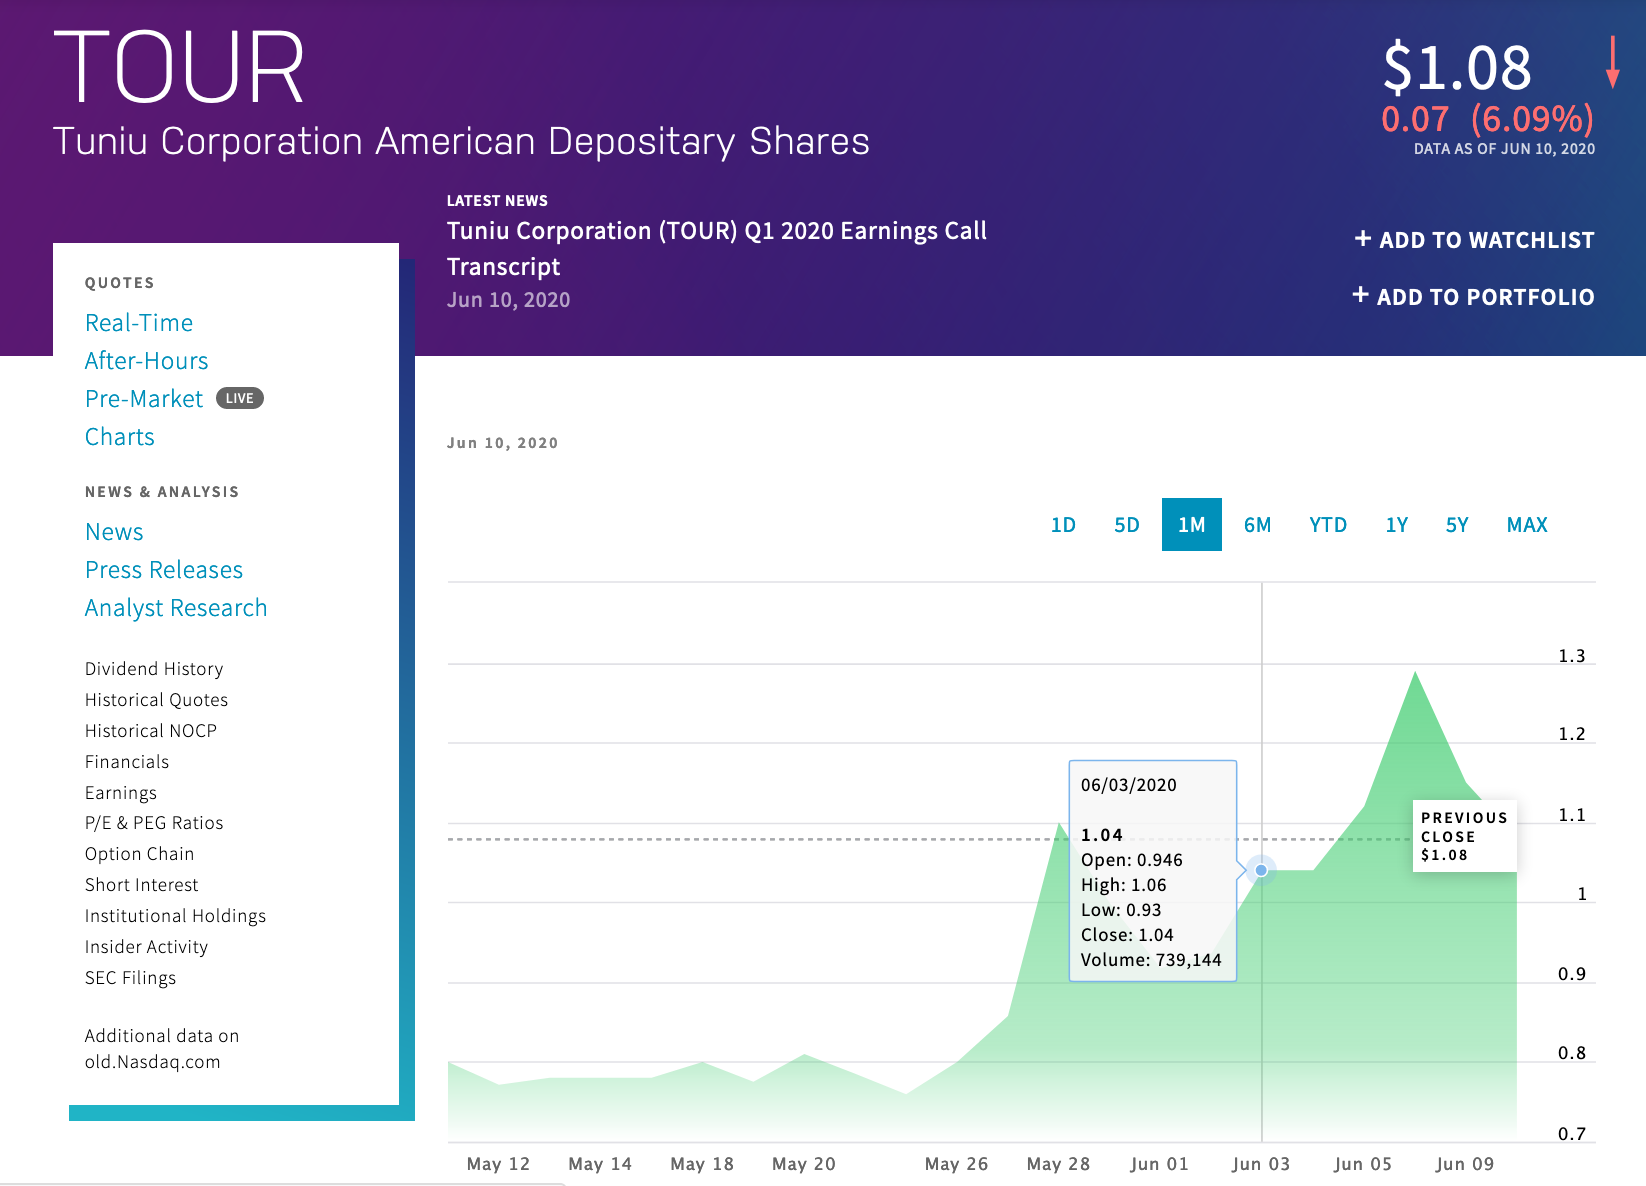Switch chart to YTD range
Viewport: 1646px width, 1186px height.
tap(1328, 525)
